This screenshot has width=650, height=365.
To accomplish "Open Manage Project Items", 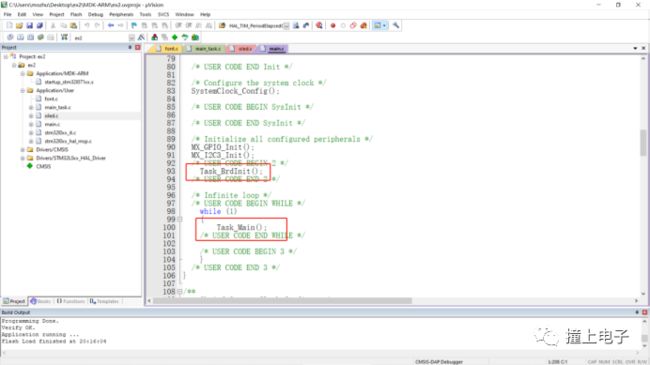I will (154, 37).
